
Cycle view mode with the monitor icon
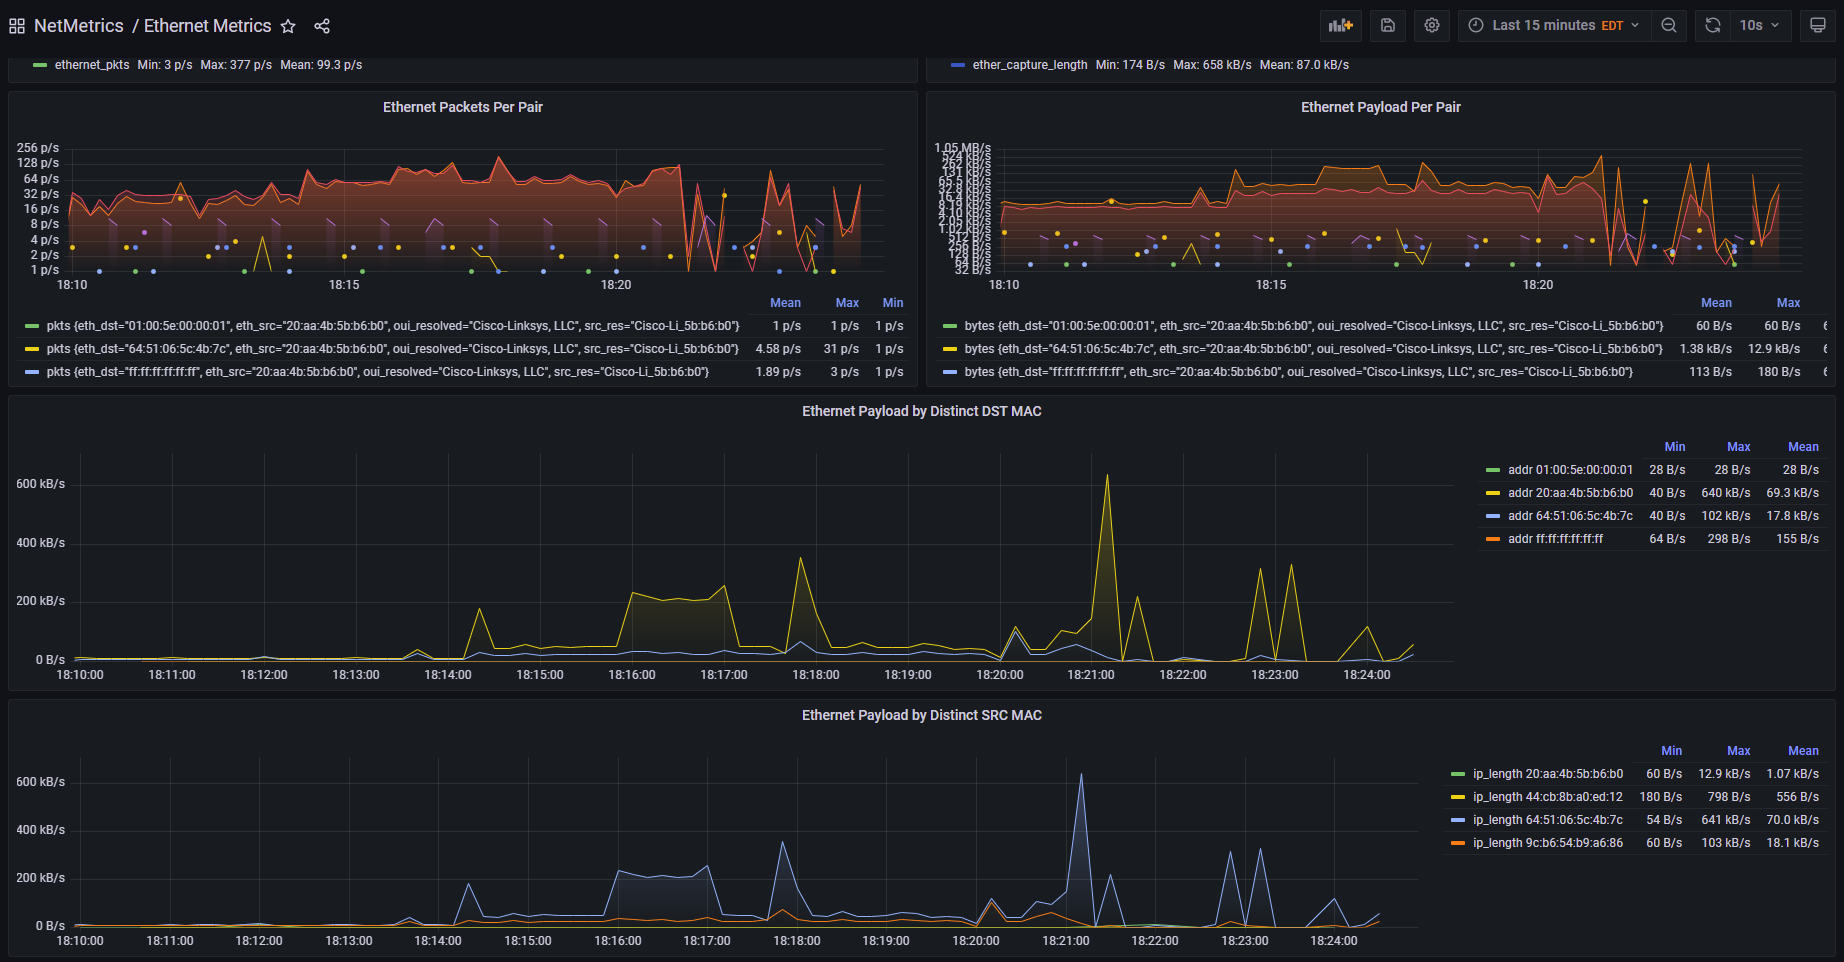(1817, 26)
